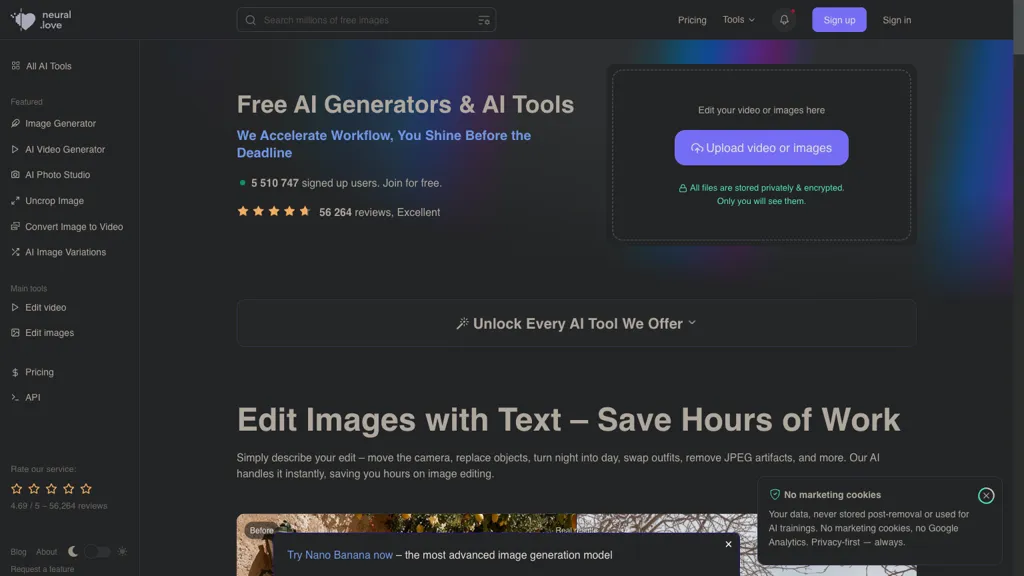Go to AI Video Generator
Screen dimensions: 1024x576
(x=65, y=150)
